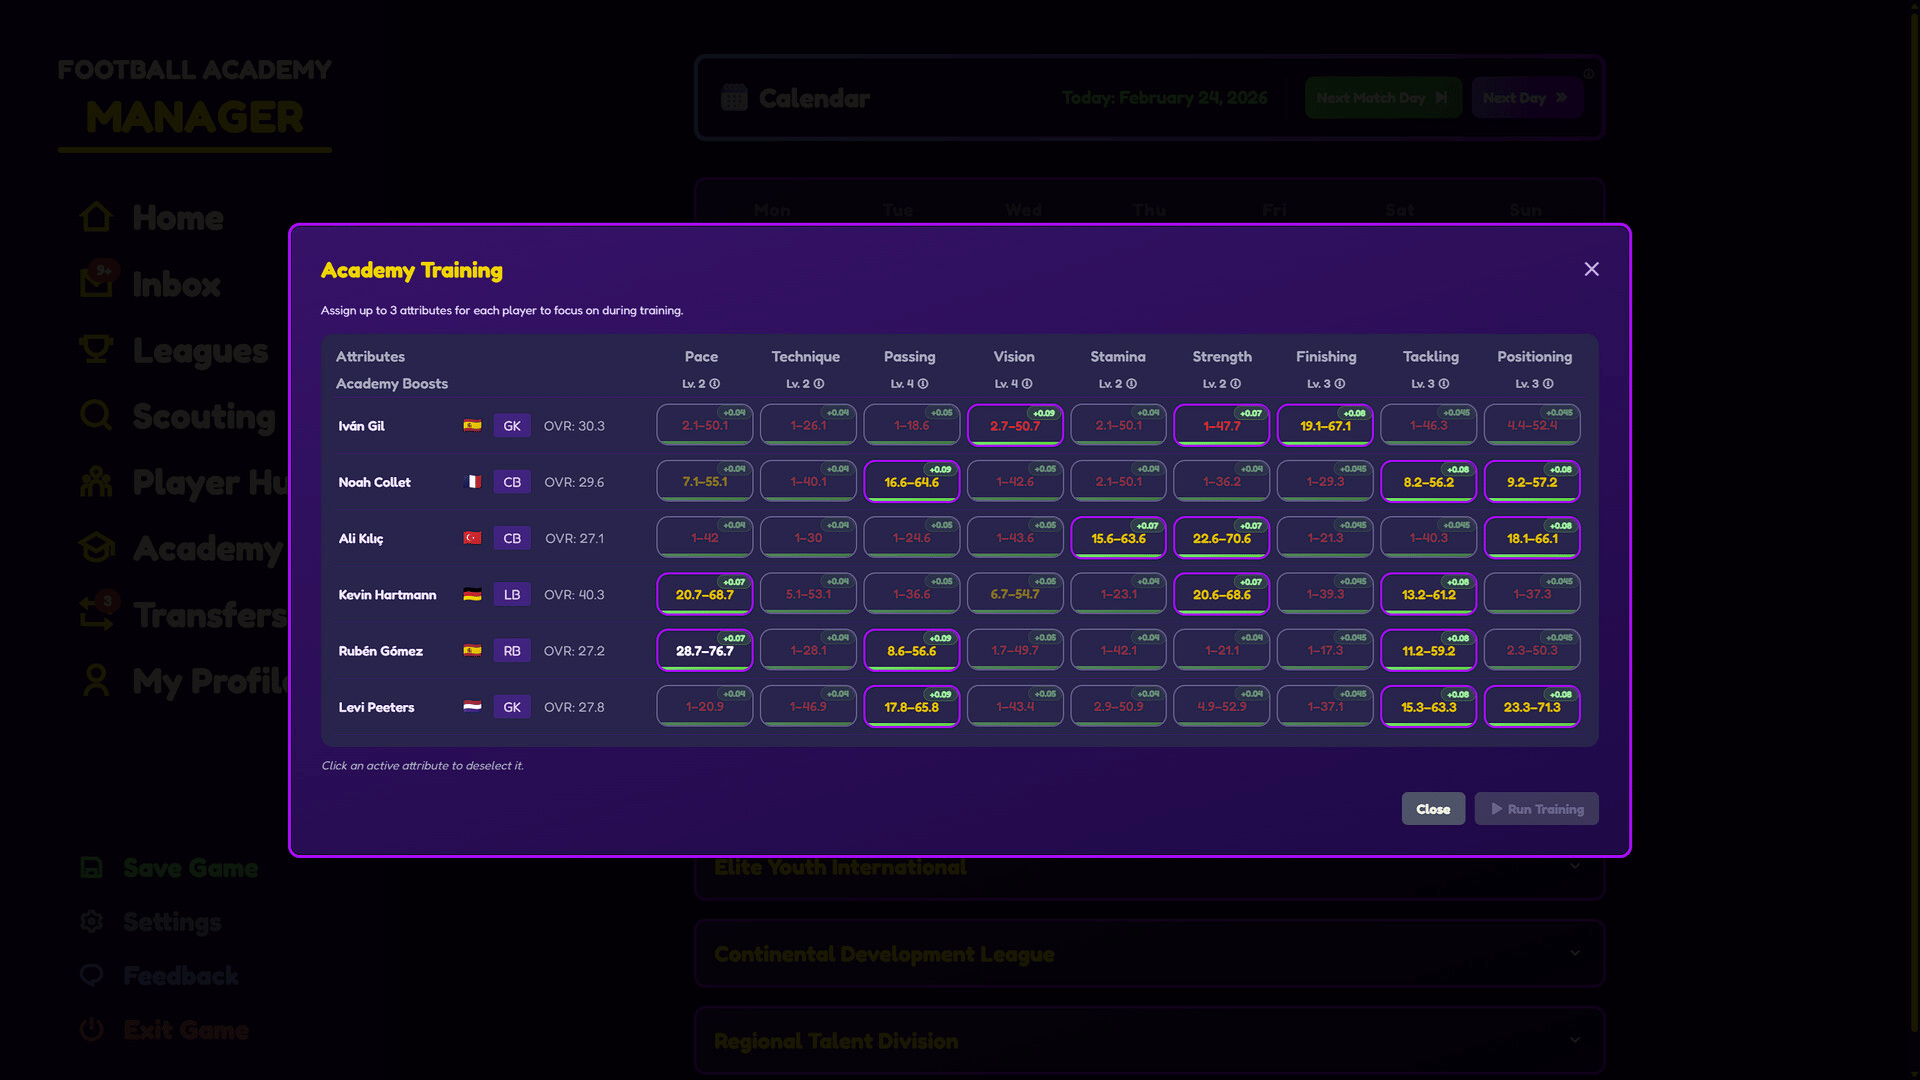The width and height of the screenshot is (1920, 1080).
Task: Click the Vision Lv. 4 info icon
Action: point(1027,384)
